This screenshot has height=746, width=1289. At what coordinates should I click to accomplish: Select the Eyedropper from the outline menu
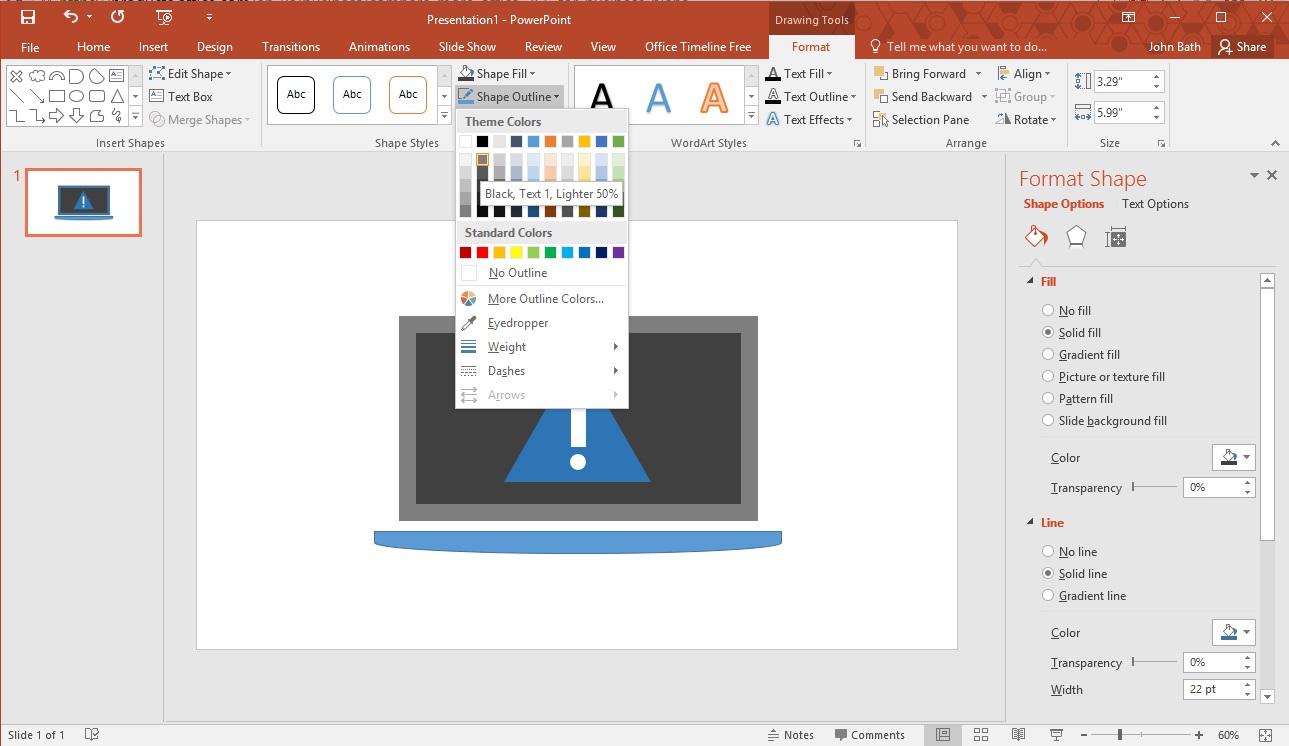click(x=519, y=322)
